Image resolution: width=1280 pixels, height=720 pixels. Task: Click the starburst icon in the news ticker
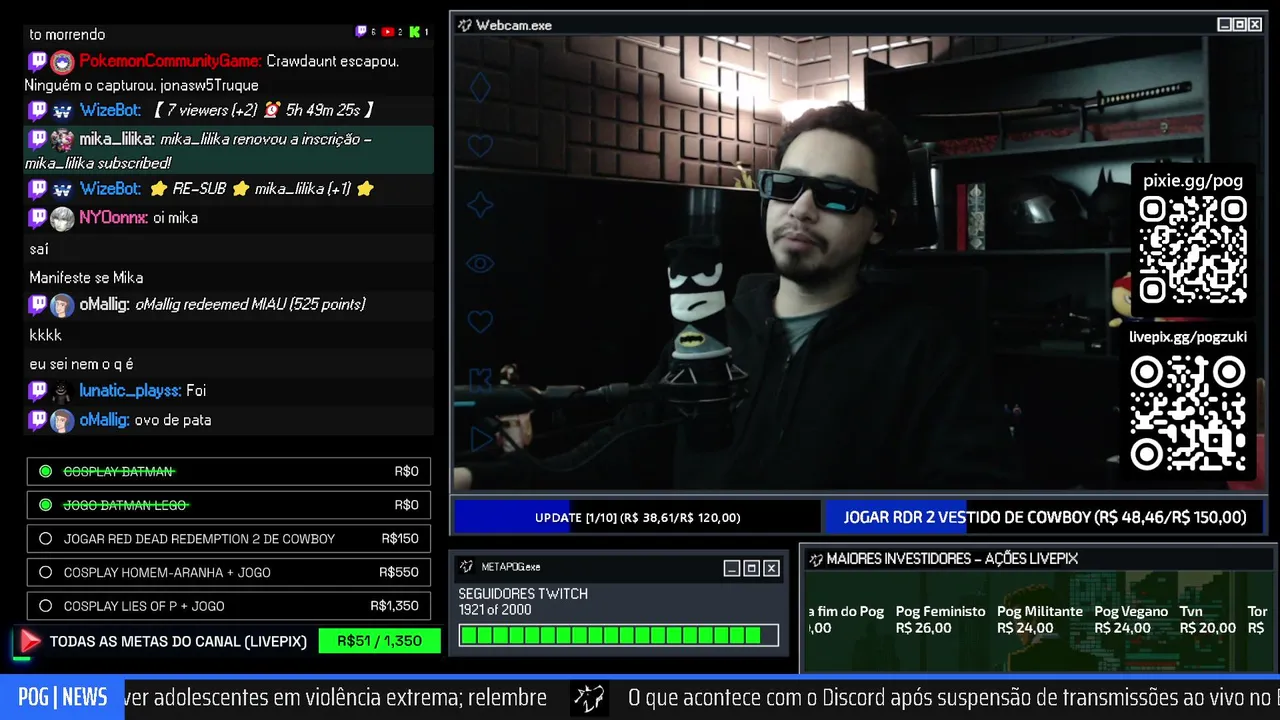click(x=589, y=698)
